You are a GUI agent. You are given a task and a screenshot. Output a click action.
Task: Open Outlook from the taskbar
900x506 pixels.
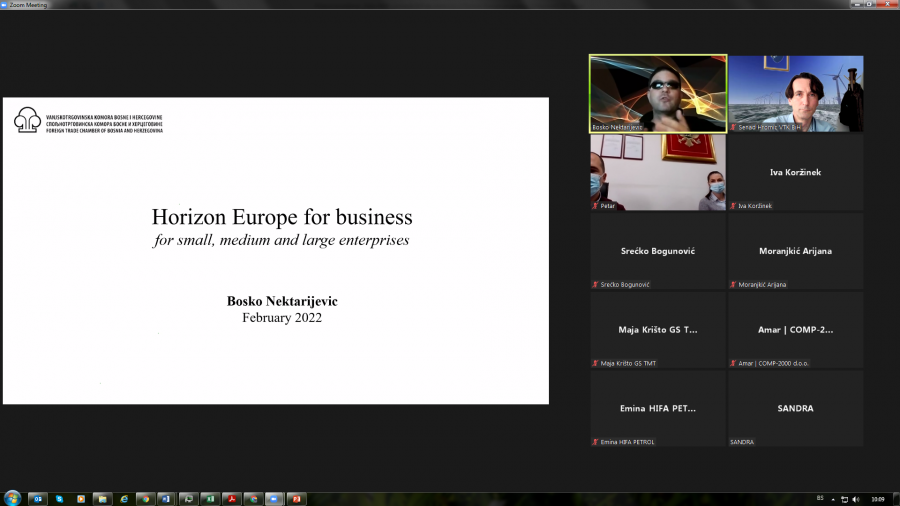click(x=37, y=499)
